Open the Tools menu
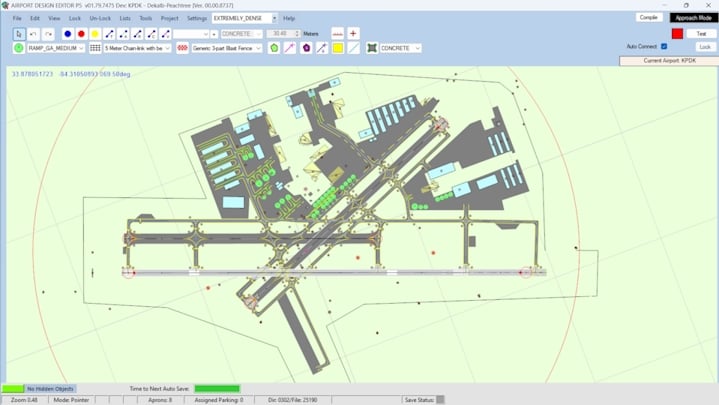This screenshot has width=719, height=405. (145, 18)
